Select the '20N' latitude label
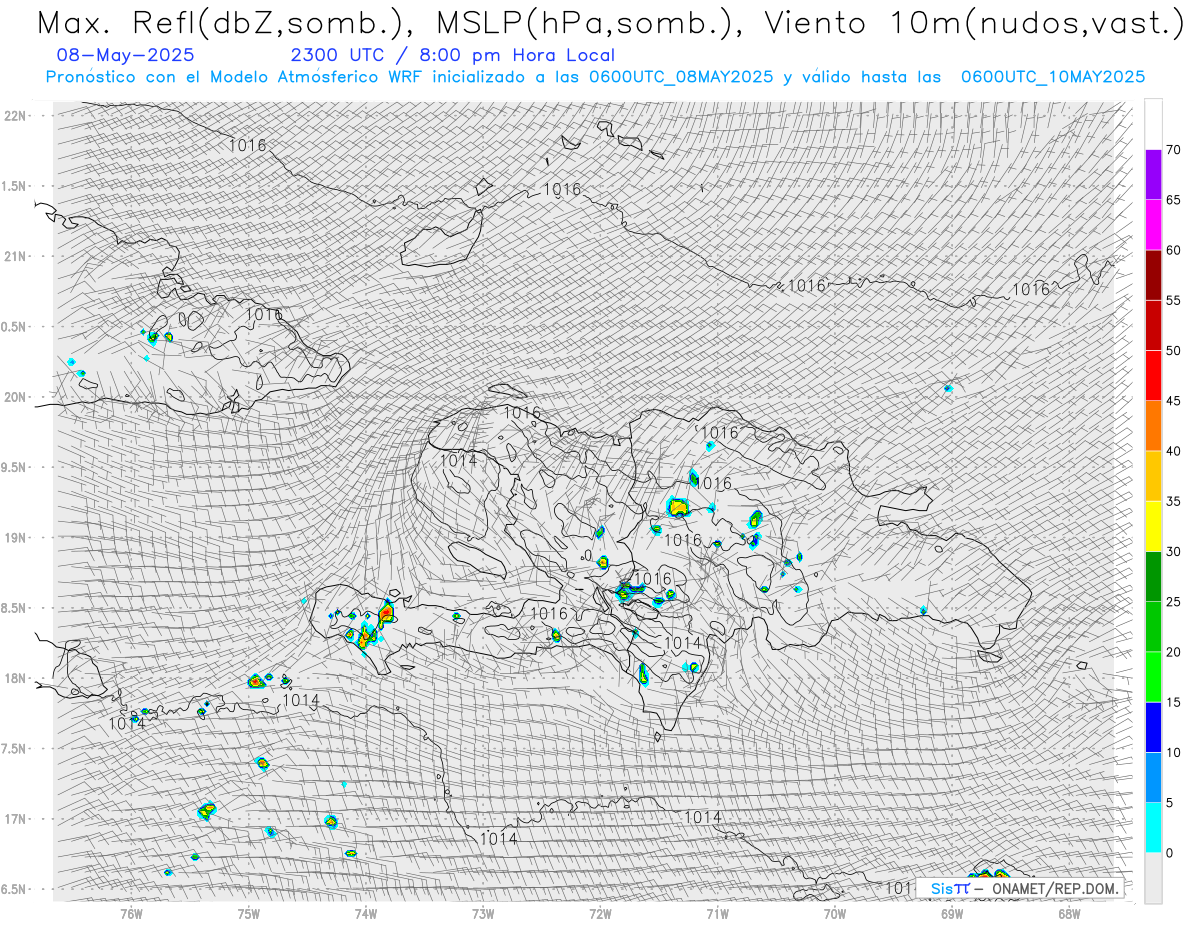The height and width of the screenshot is (927, 1200). point(15,397)
